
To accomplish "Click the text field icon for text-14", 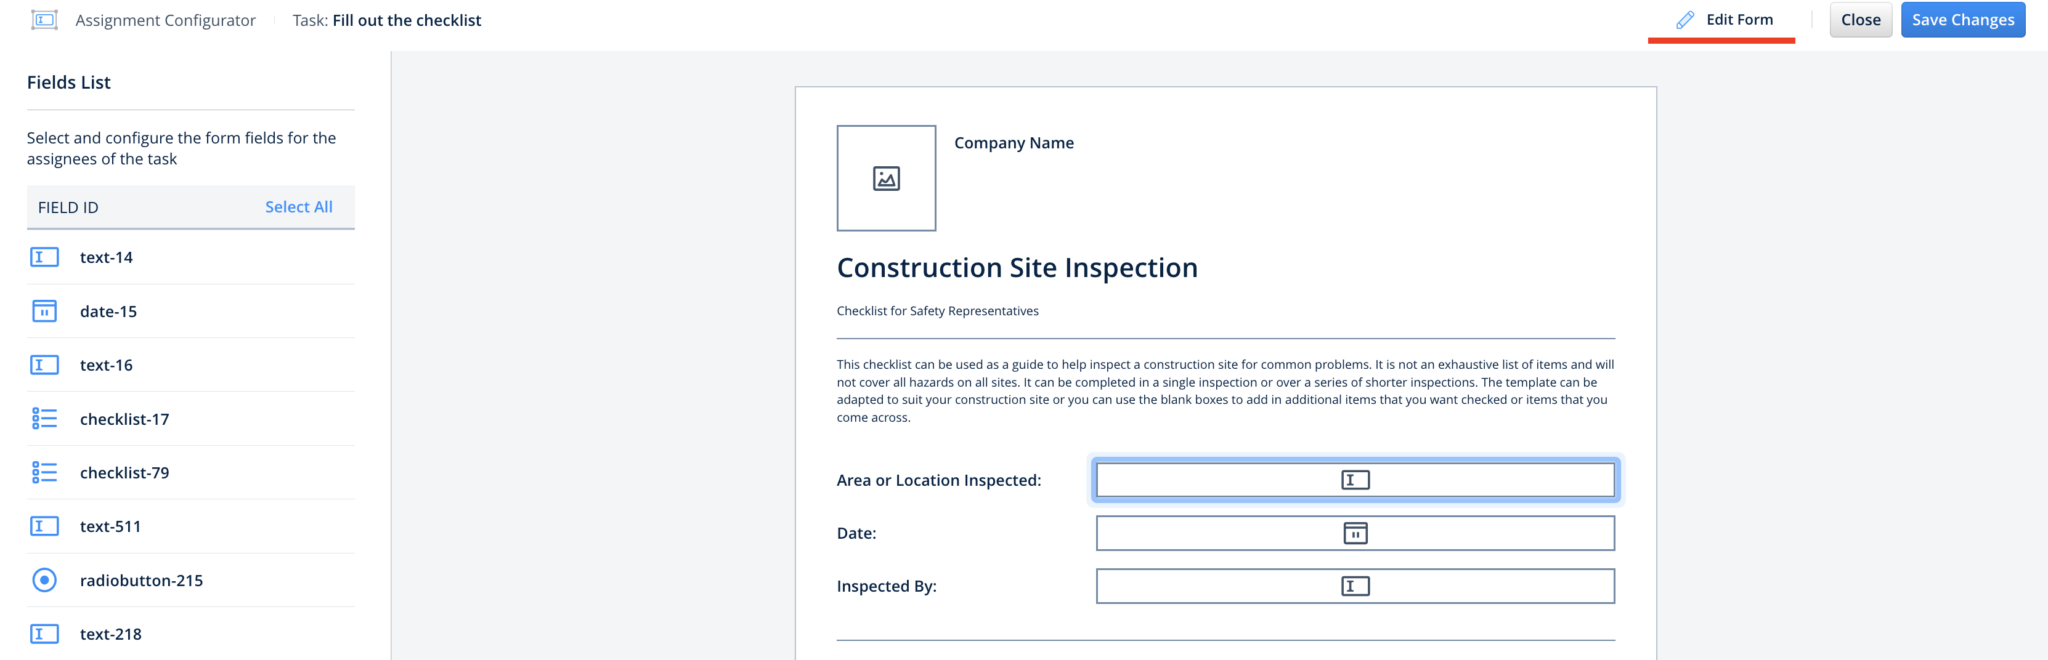I will [44, 257].
